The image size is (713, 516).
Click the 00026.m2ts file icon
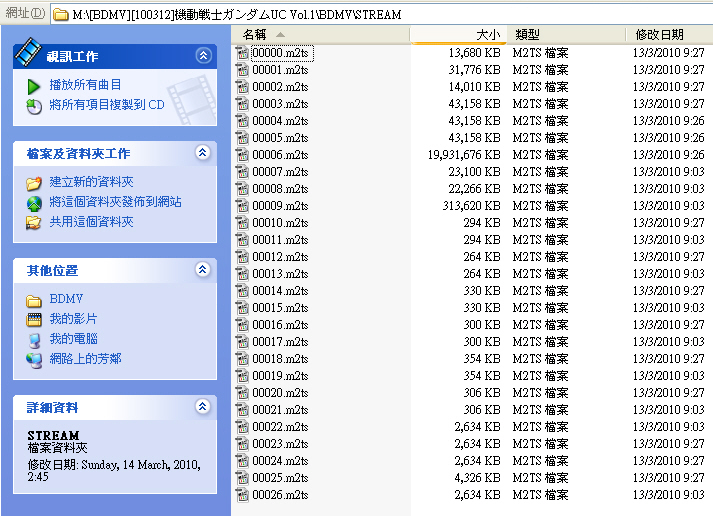[242, 495]
